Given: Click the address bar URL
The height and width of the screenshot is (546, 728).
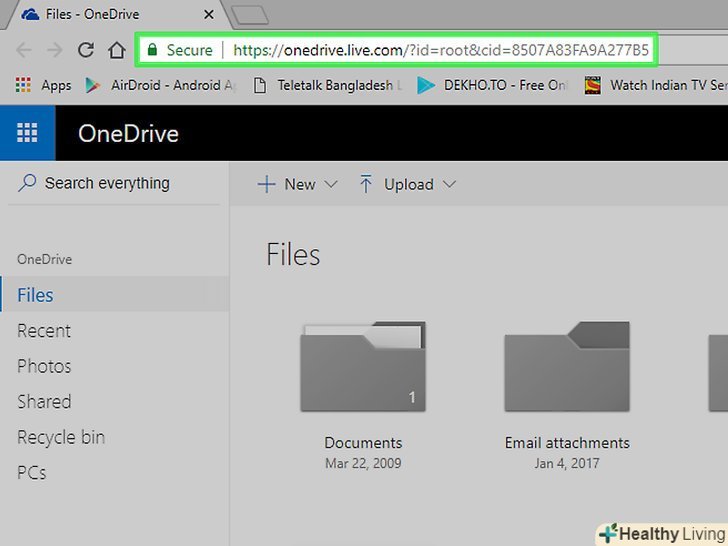Looking at the screenshot, I should coord(441,50).
